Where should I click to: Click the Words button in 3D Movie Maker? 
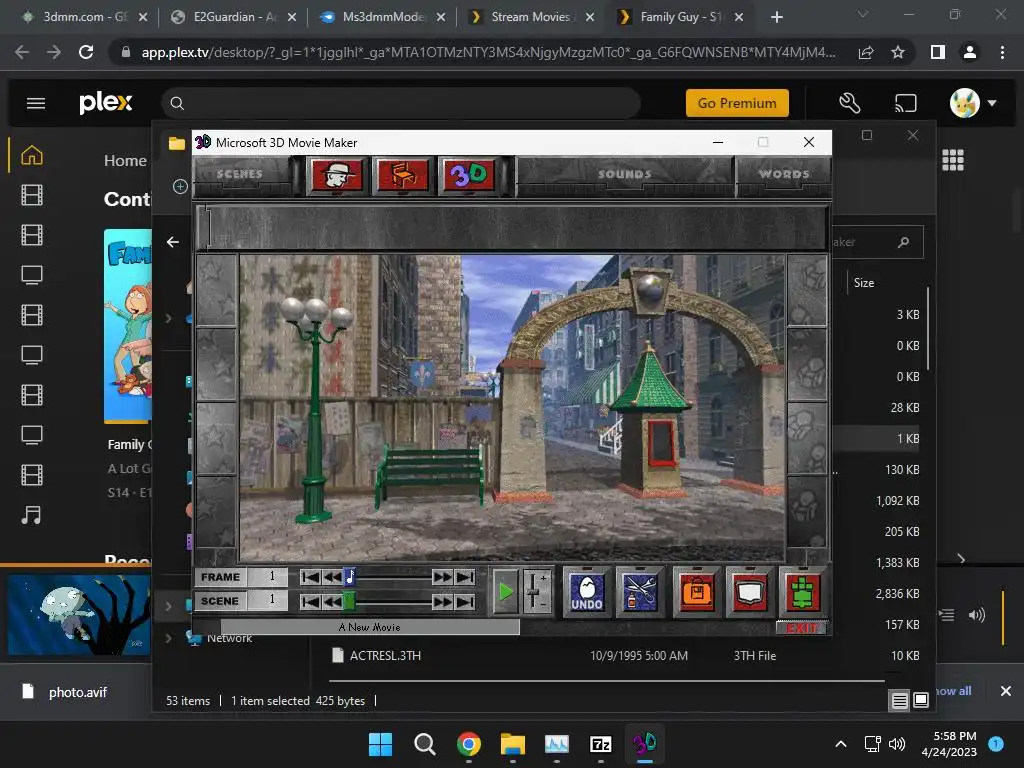784,174
